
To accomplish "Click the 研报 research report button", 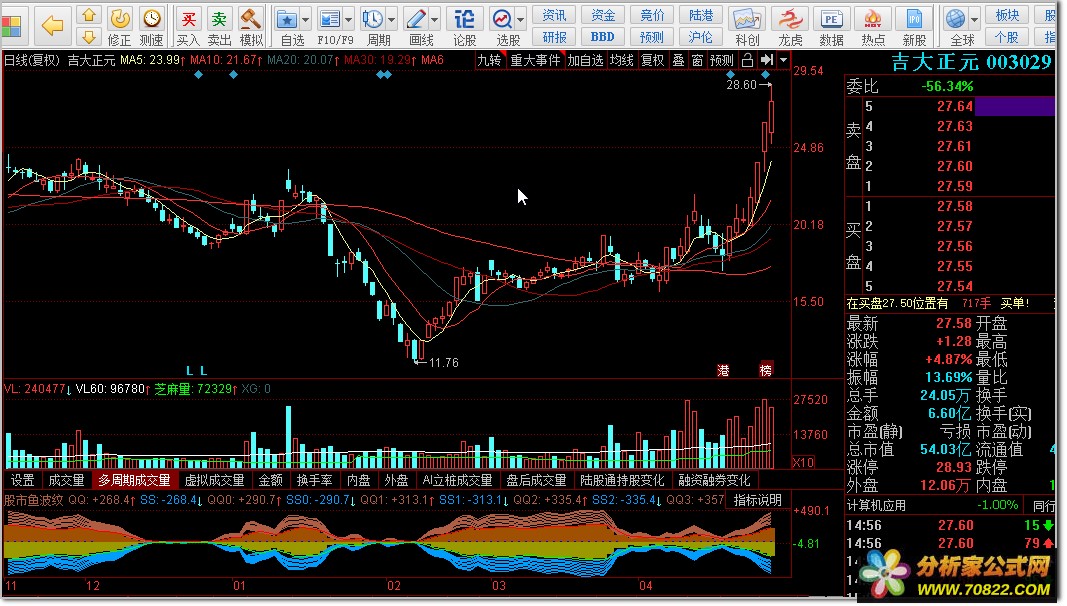I will click(554, 37).
